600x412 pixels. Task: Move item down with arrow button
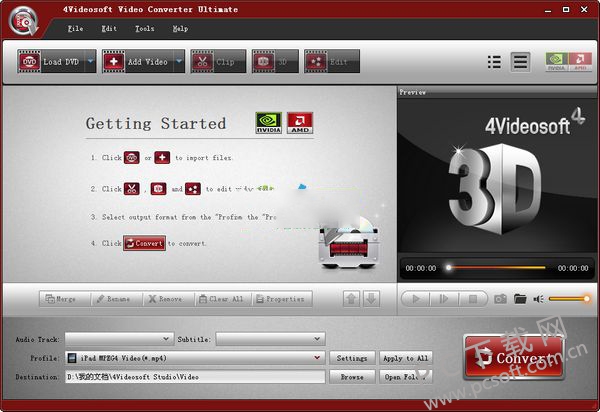(x=371, y=299)
